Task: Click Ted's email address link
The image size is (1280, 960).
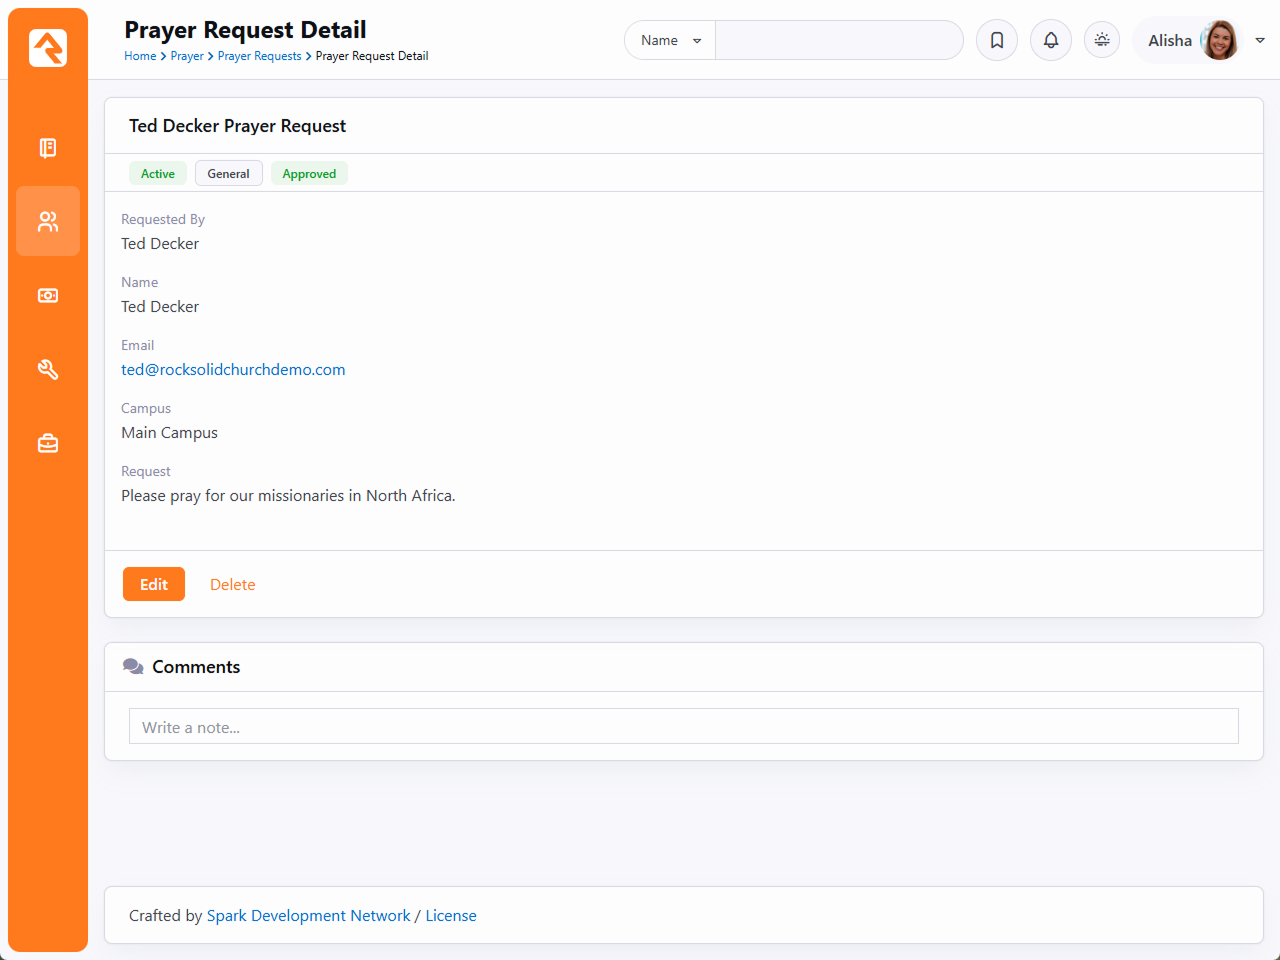Action: coord(233,369)
